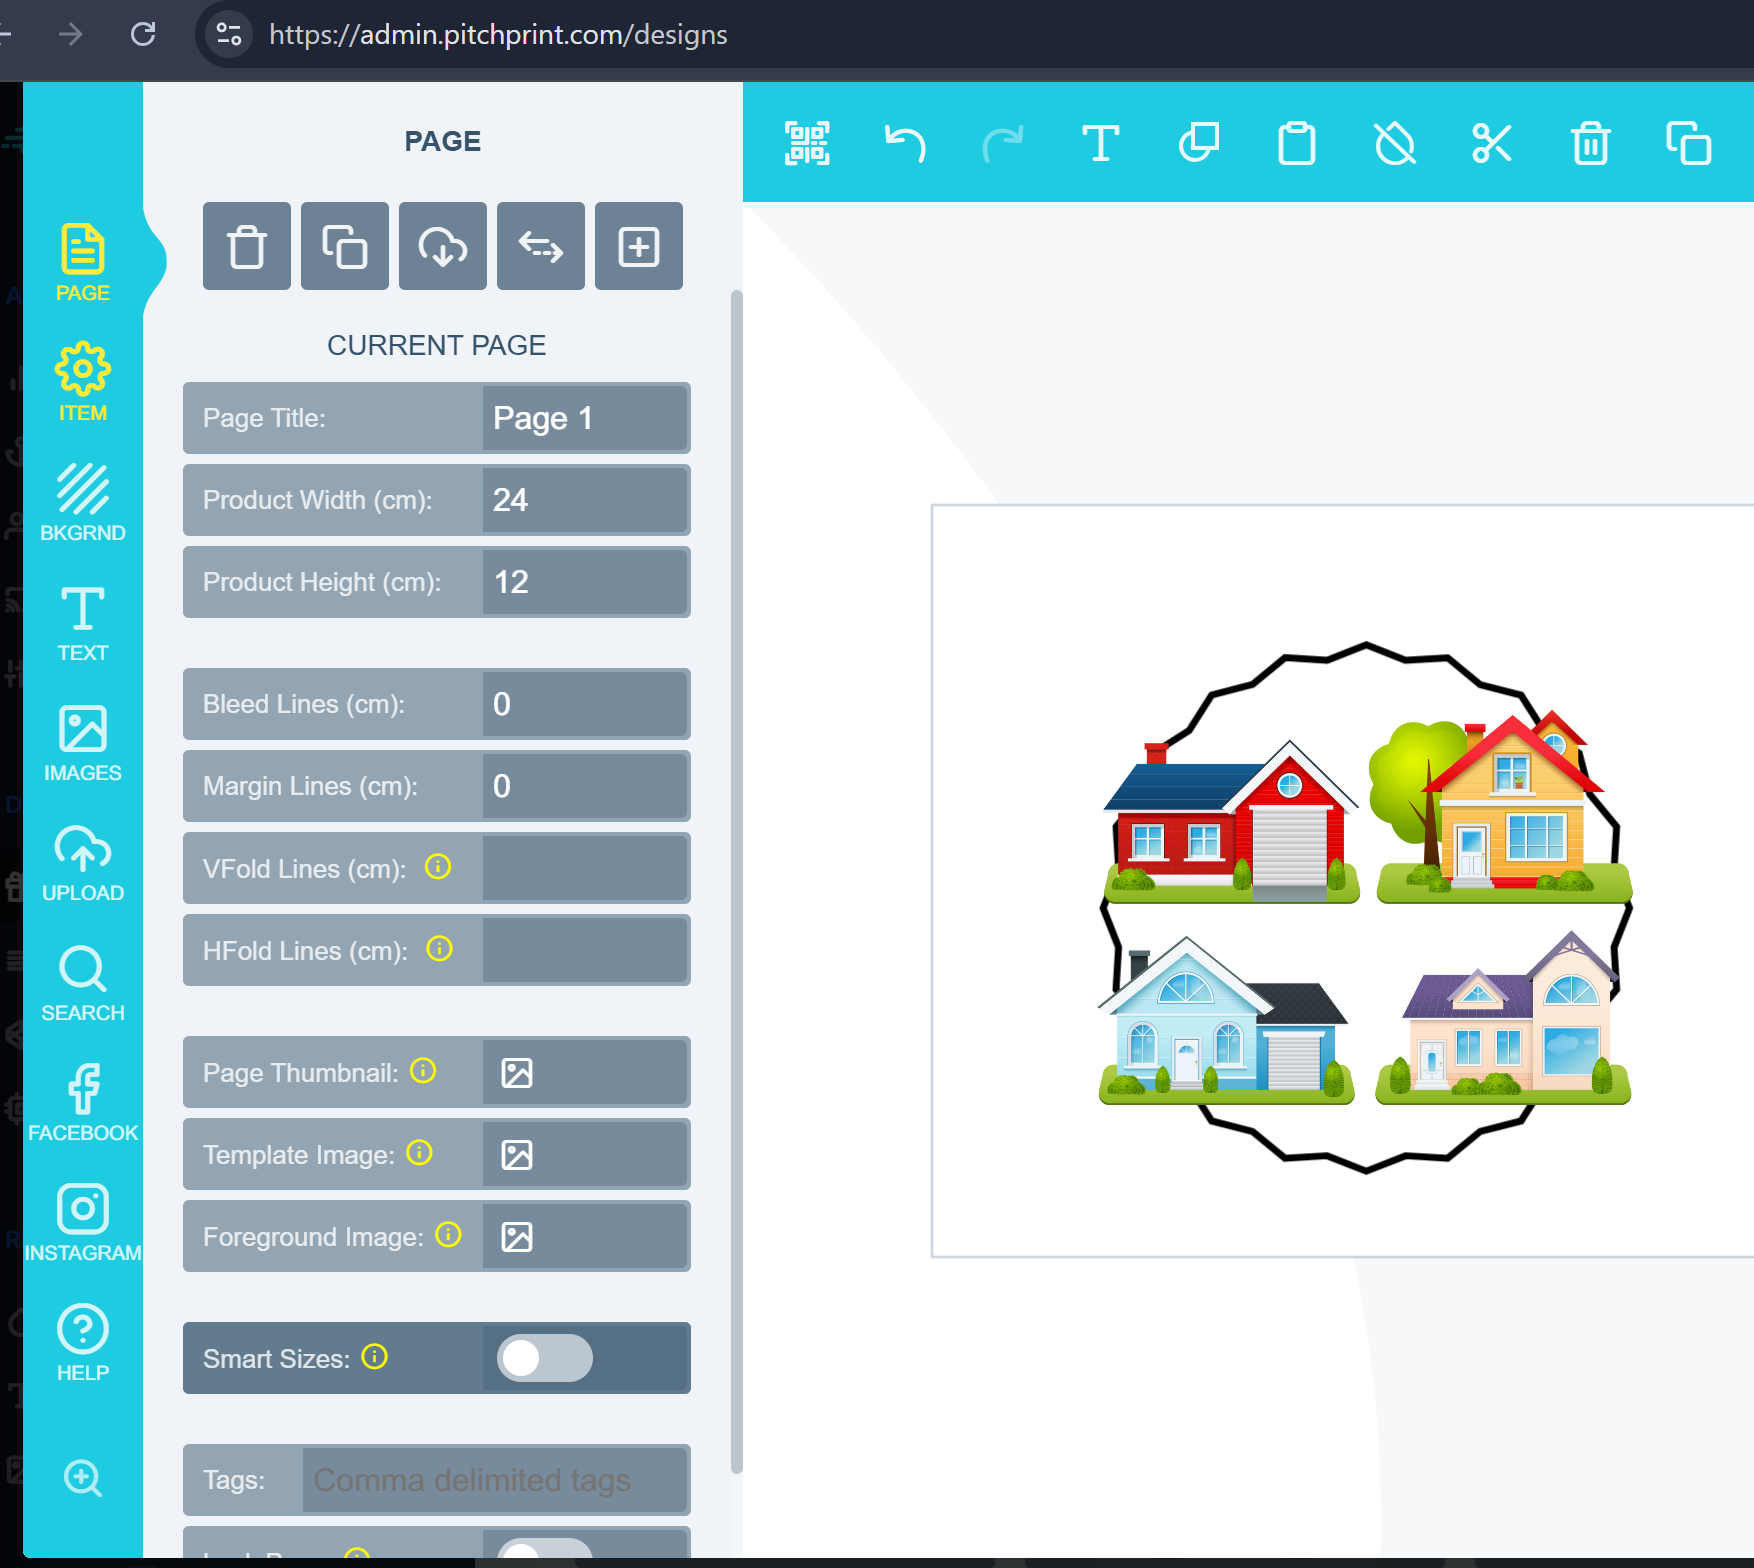Open the BKGRND sidebar tab
1754x1568 pixels.
(x=83, y=503)
